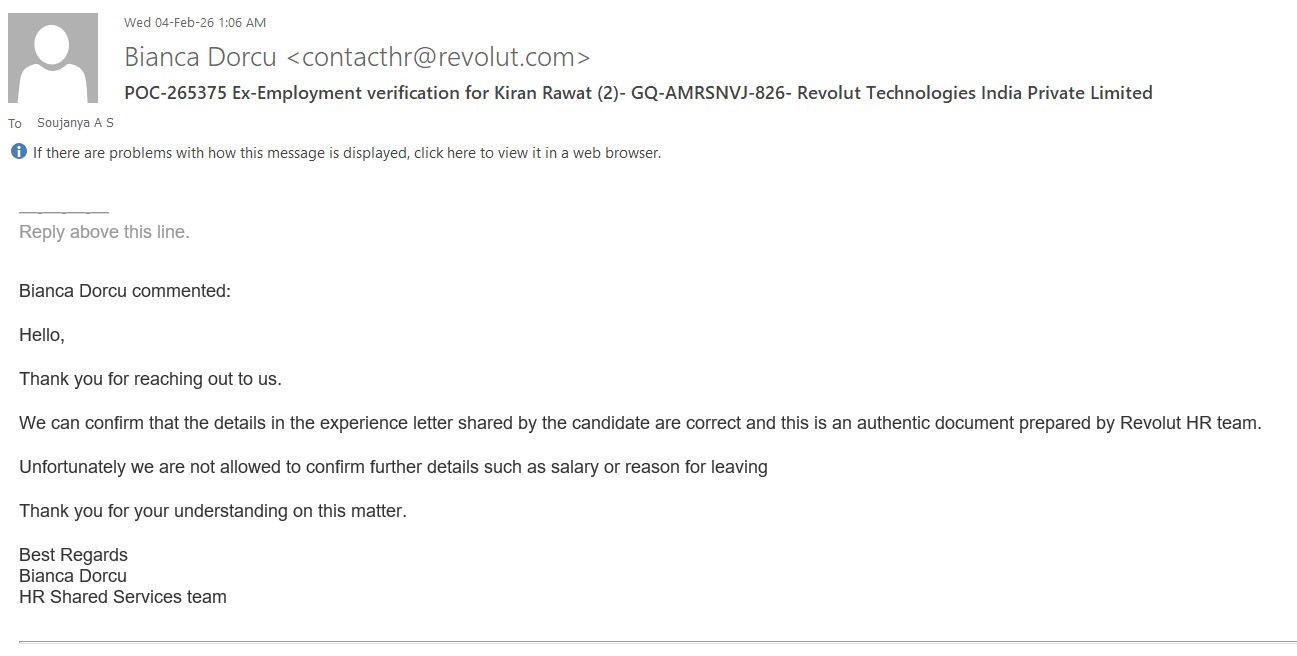This screenshot has height=656, width=1297.
Task: Click "HR Shared Services team" signature line
Action: coord(123,597)
